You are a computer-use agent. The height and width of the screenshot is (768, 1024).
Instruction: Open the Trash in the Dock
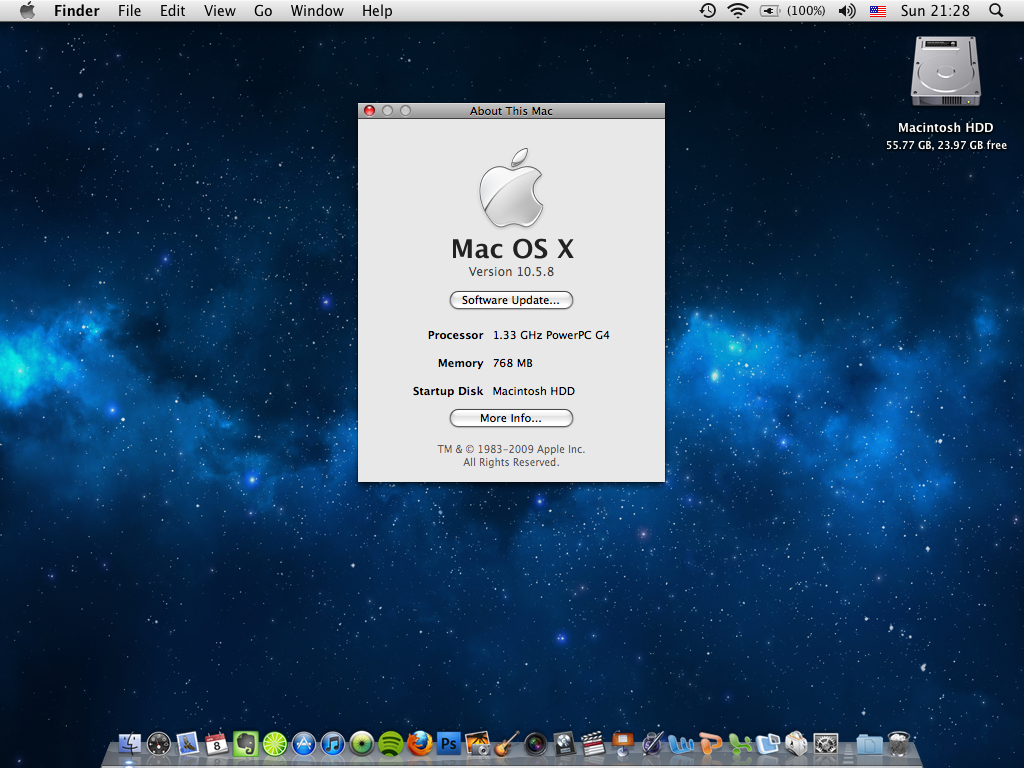point(899,743)
